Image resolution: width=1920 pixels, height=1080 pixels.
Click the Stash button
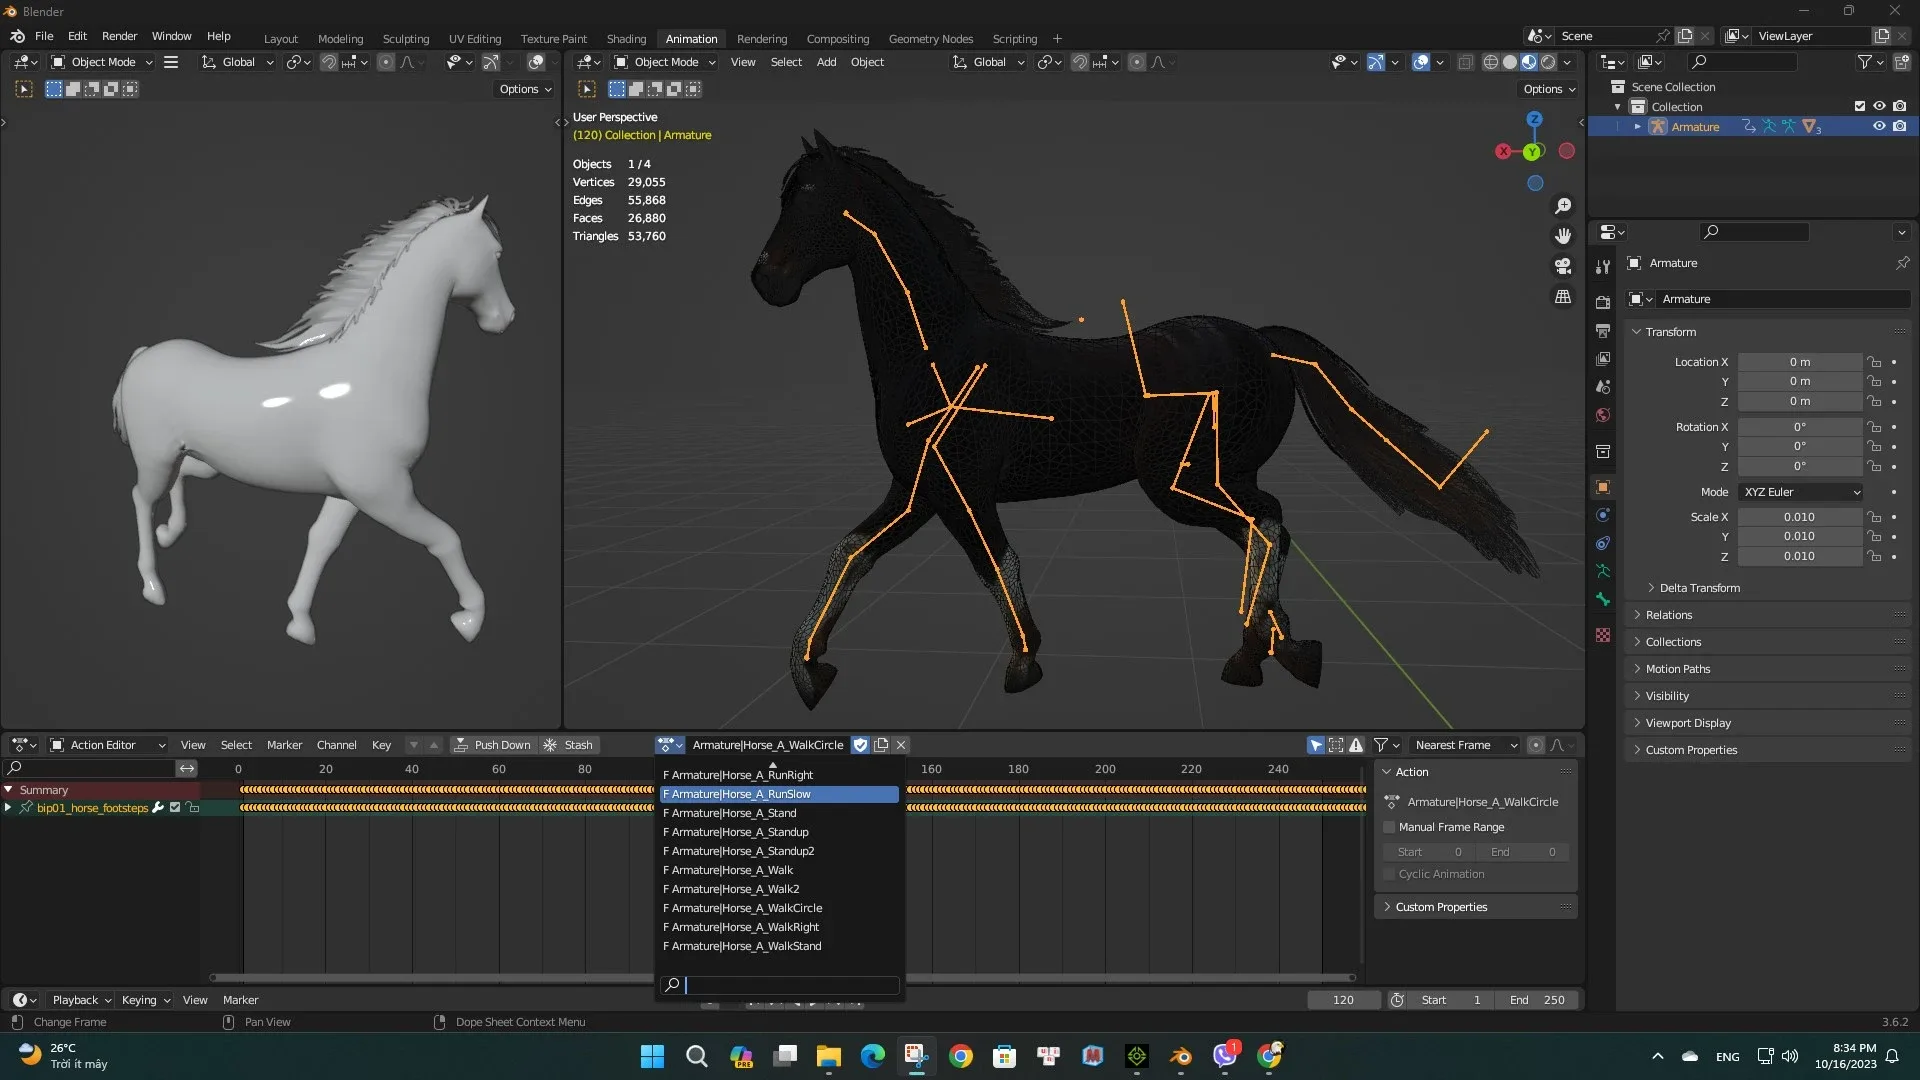coord(569,745)
